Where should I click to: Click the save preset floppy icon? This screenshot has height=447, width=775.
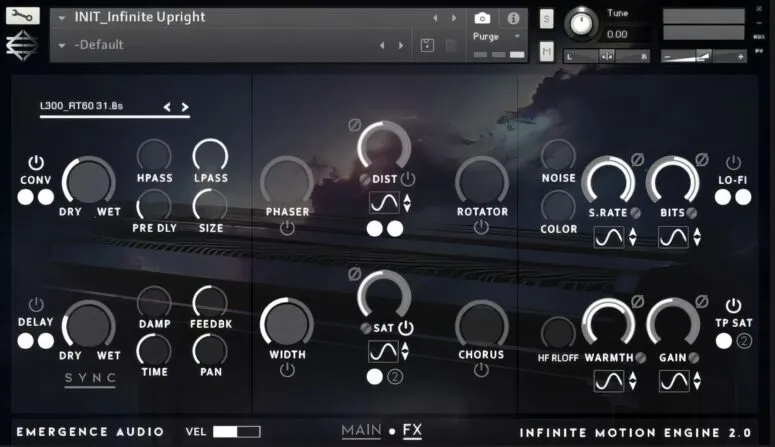pos(428,45)
